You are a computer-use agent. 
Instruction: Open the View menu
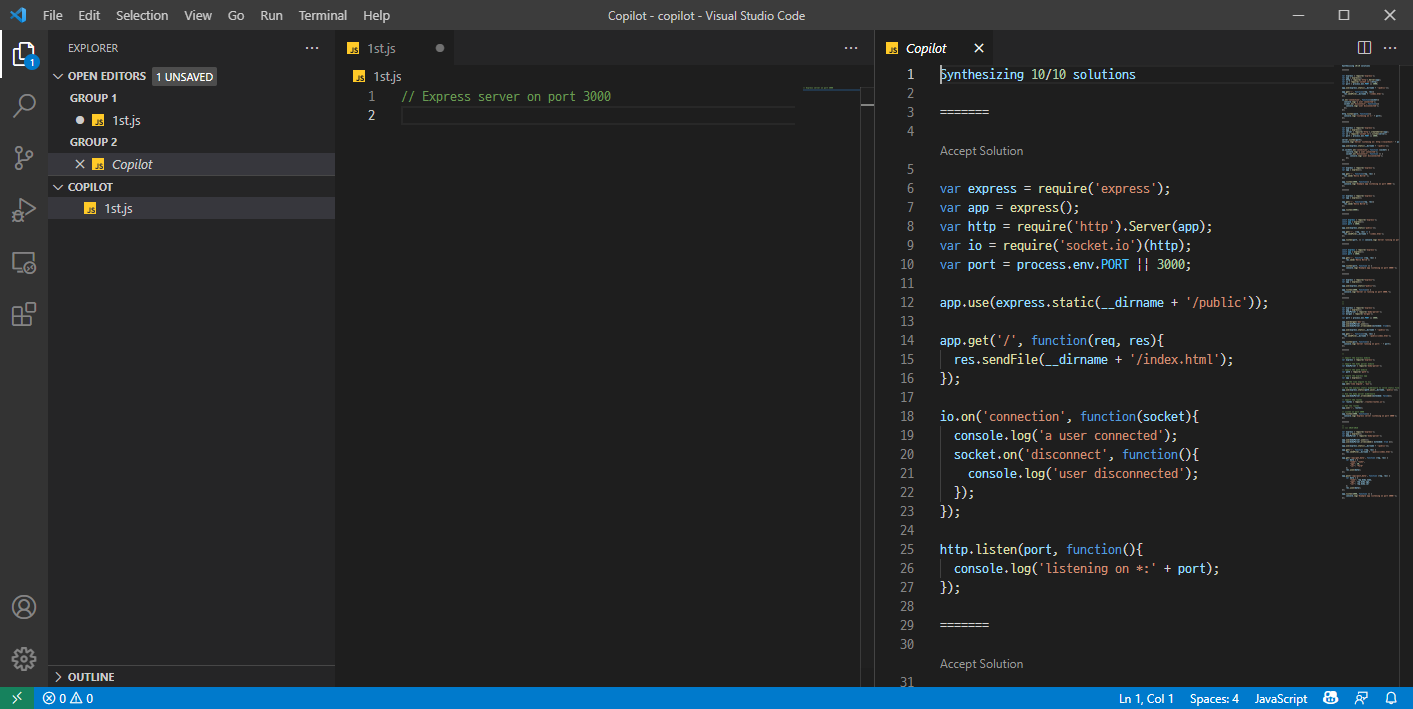pyautogui.click(x=198, y=15)
